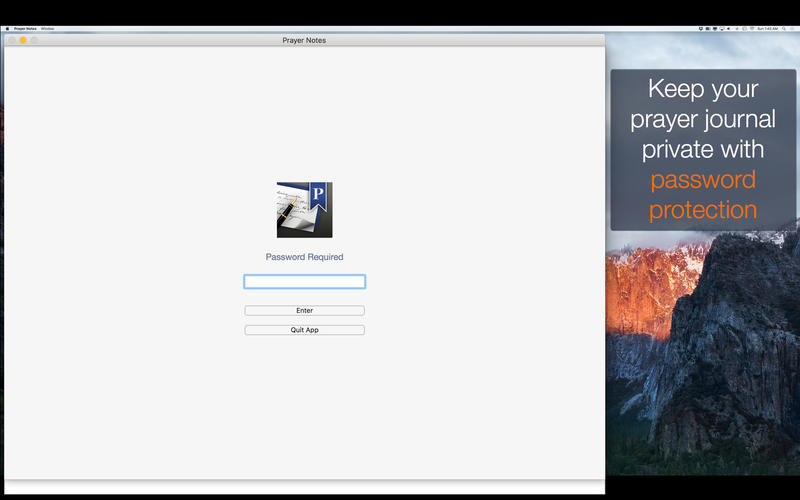Click the Prayer Notes app logo image
This screenshot has width=800, height=500.
tap(304, 210)
